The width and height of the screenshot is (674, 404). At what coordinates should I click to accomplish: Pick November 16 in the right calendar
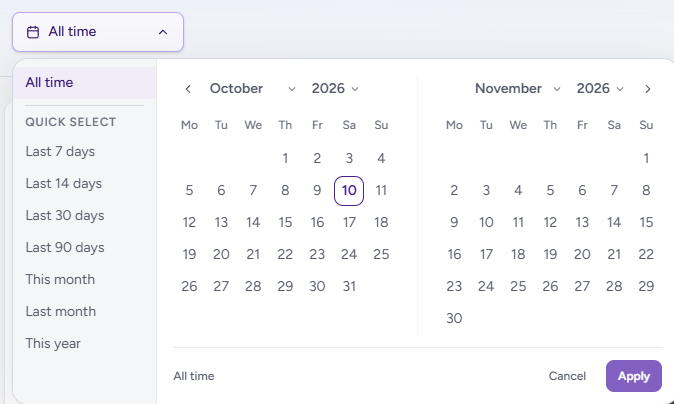pyautogui.click(x=454, y=254)
